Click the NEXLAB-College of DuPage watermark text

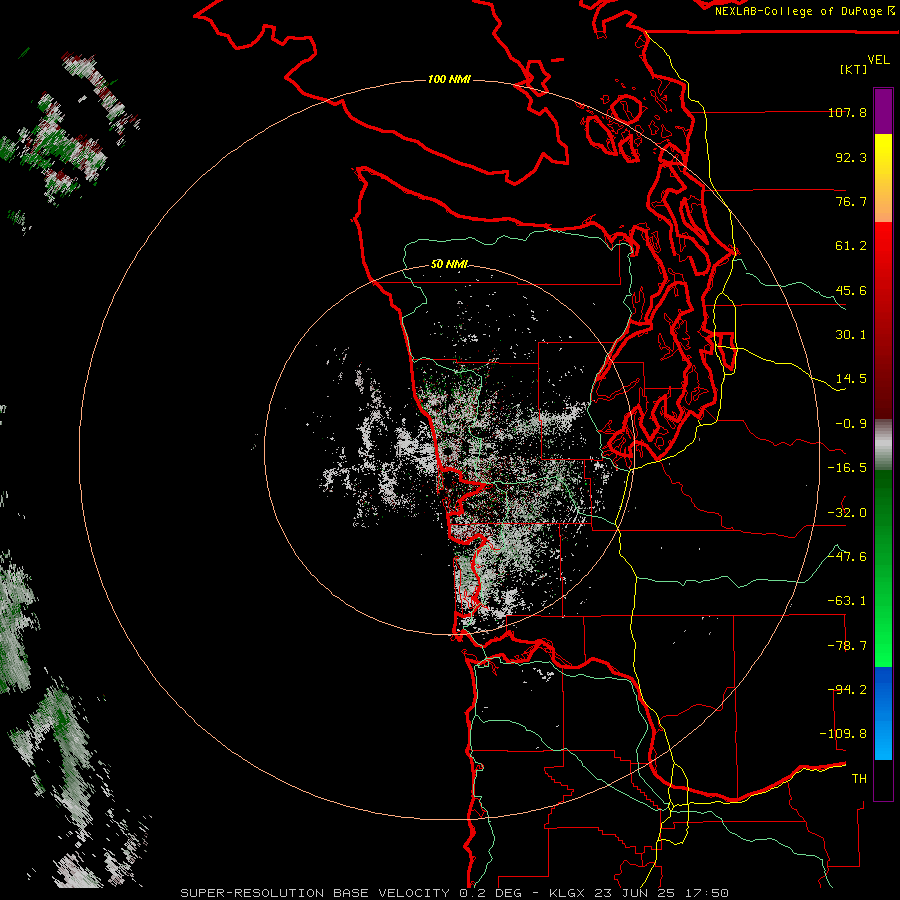click(x=805, y=11)
